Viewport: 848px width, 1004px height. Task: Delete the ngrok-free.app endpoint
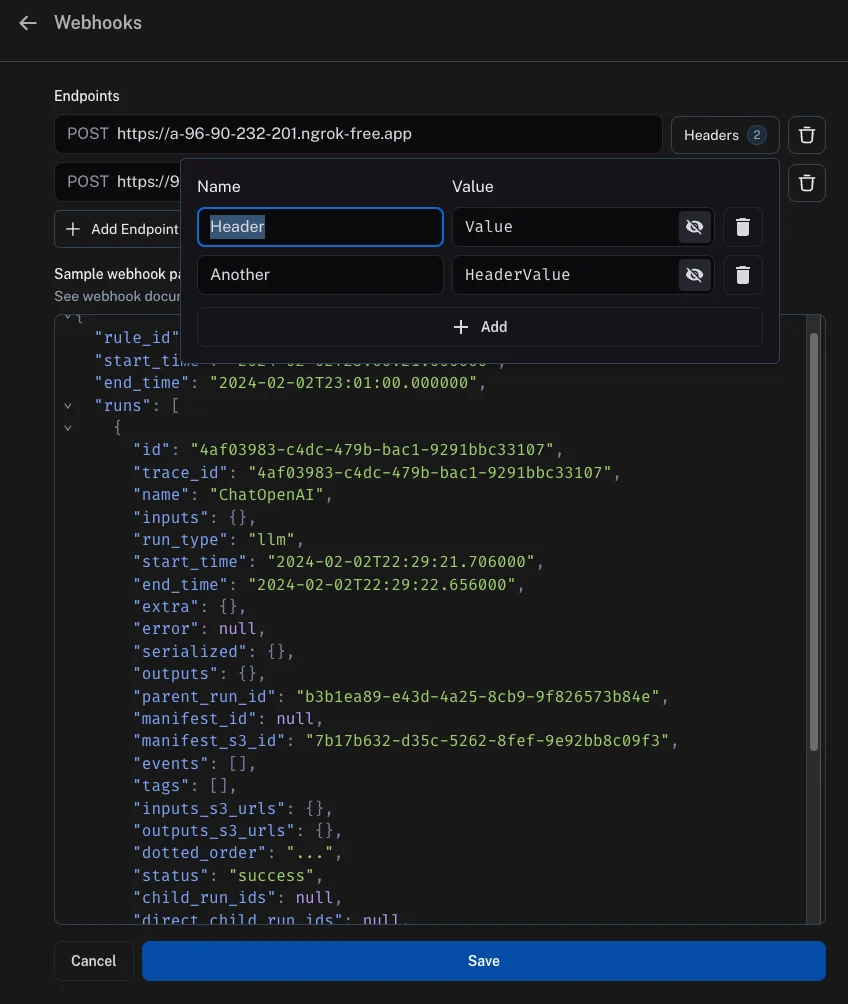(x=806, y=135)
